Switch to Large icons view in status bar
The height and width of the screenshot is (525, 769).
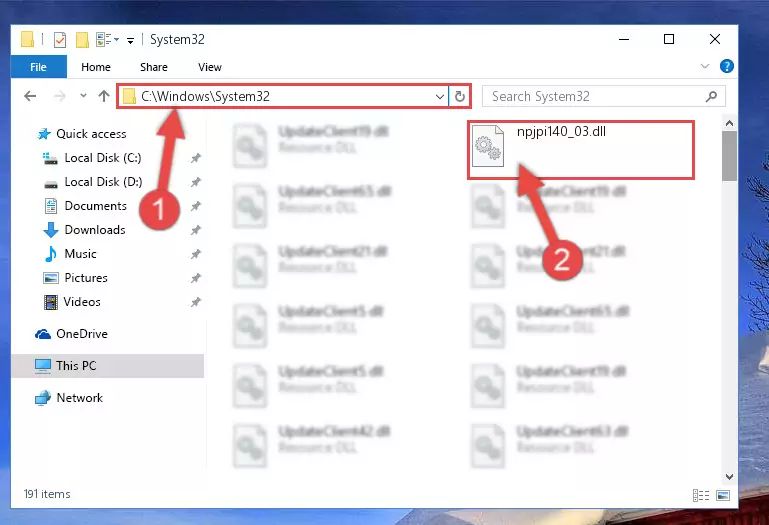(723, 495)
